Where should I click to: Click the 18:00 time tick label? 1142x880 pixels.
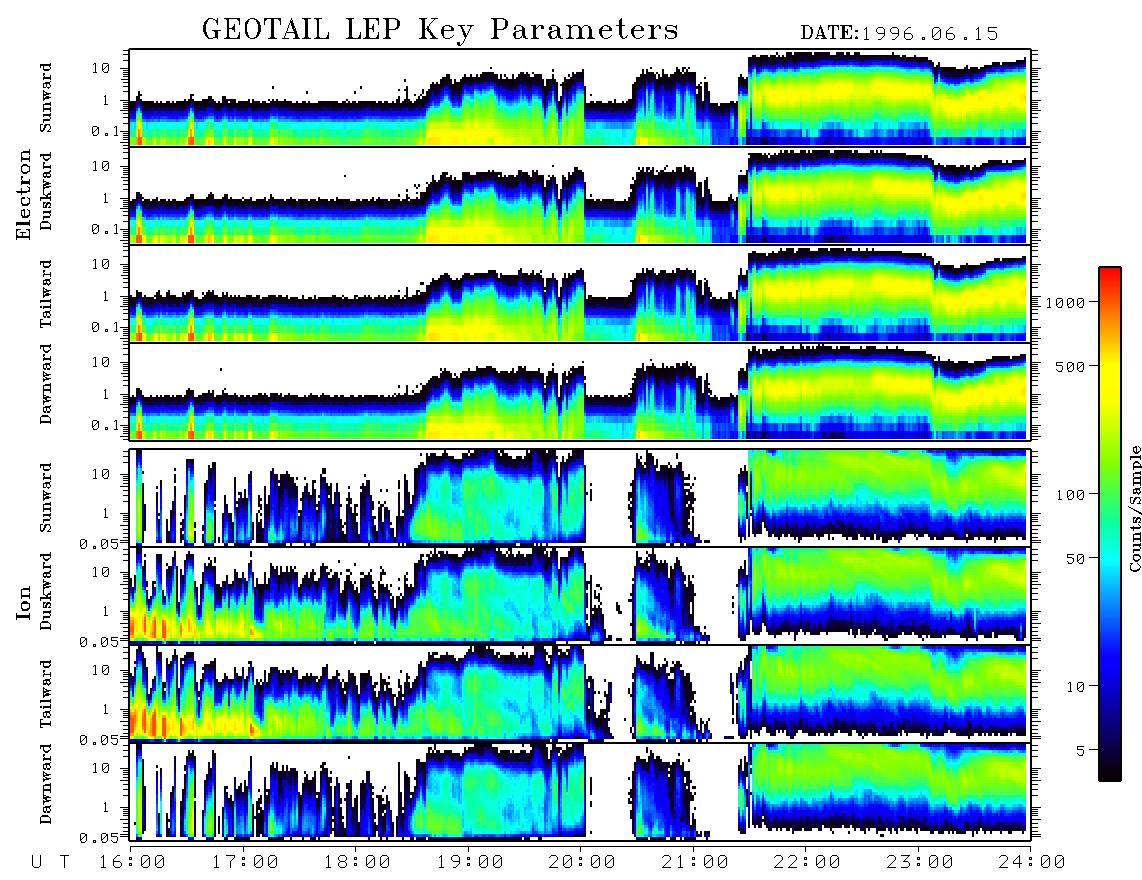pos(357,863)
